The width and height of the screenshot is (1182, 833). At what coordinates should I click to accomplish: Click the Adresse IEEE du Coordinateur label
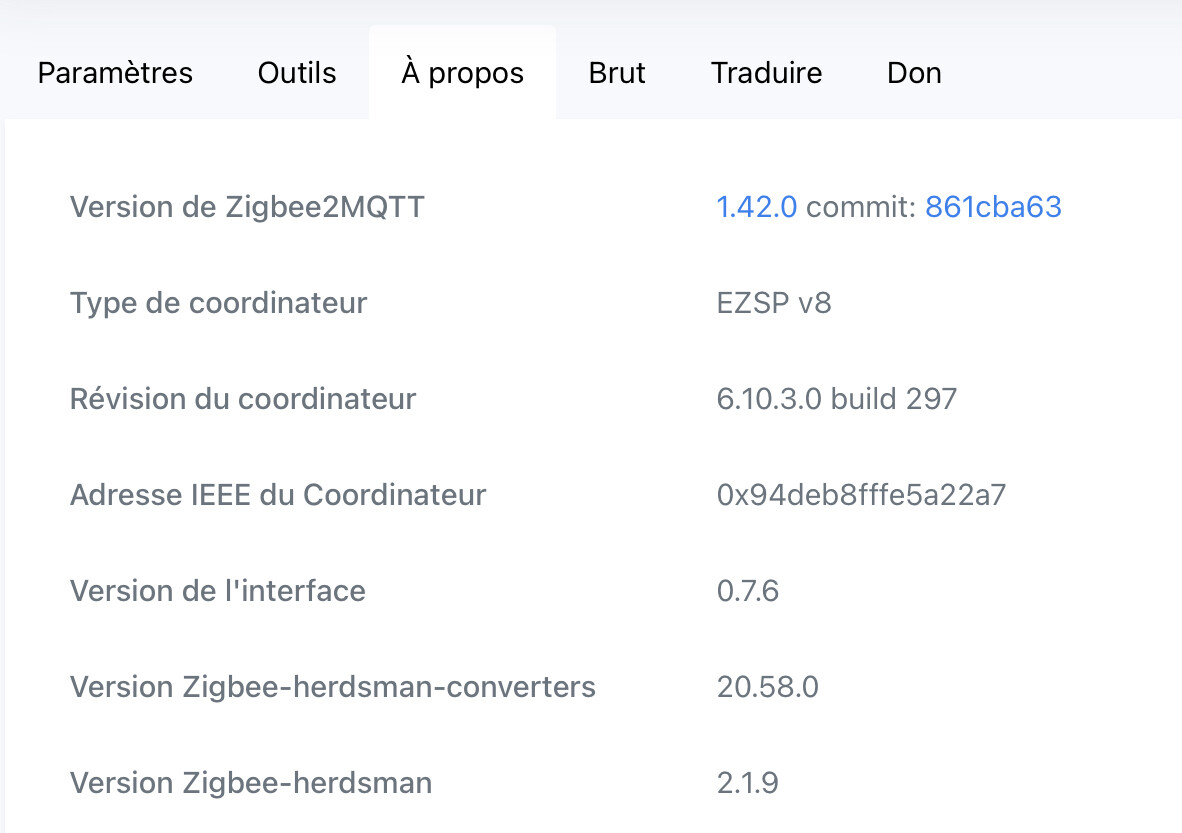coord(278,495)
